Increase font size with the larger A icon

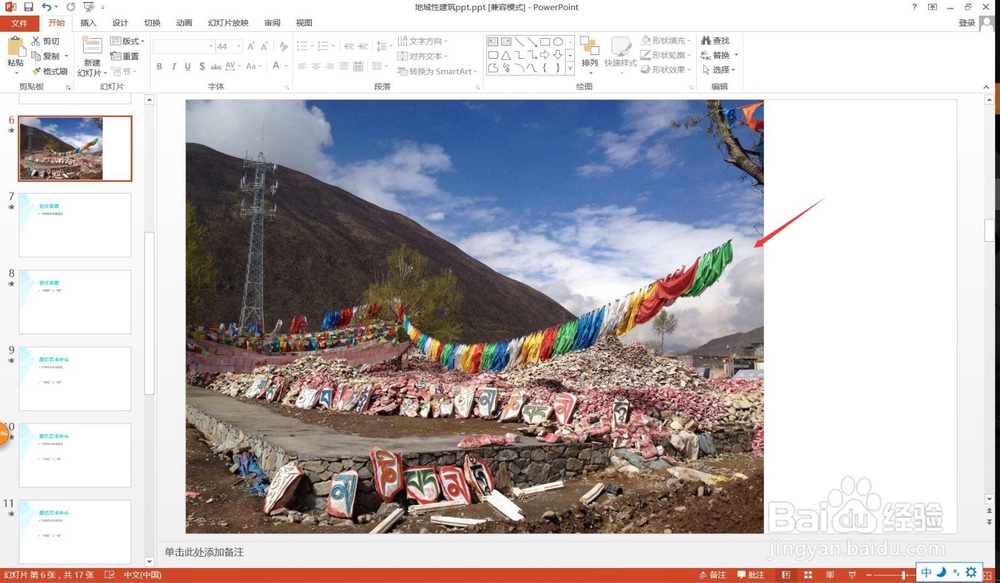251,47
